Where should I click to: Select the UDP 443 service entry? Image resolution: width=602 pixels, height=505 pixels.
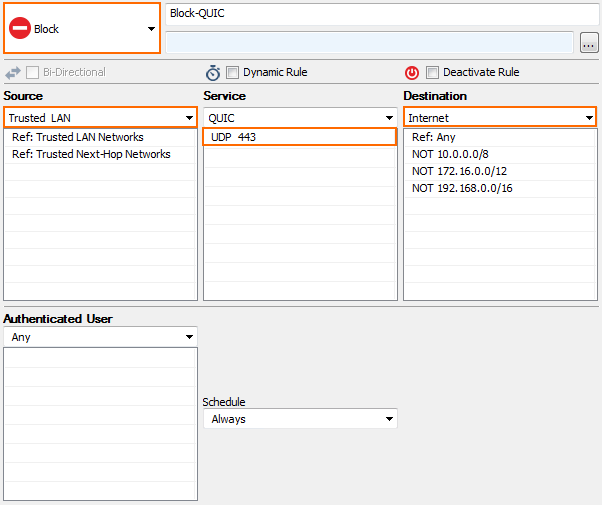click(299, 137)
